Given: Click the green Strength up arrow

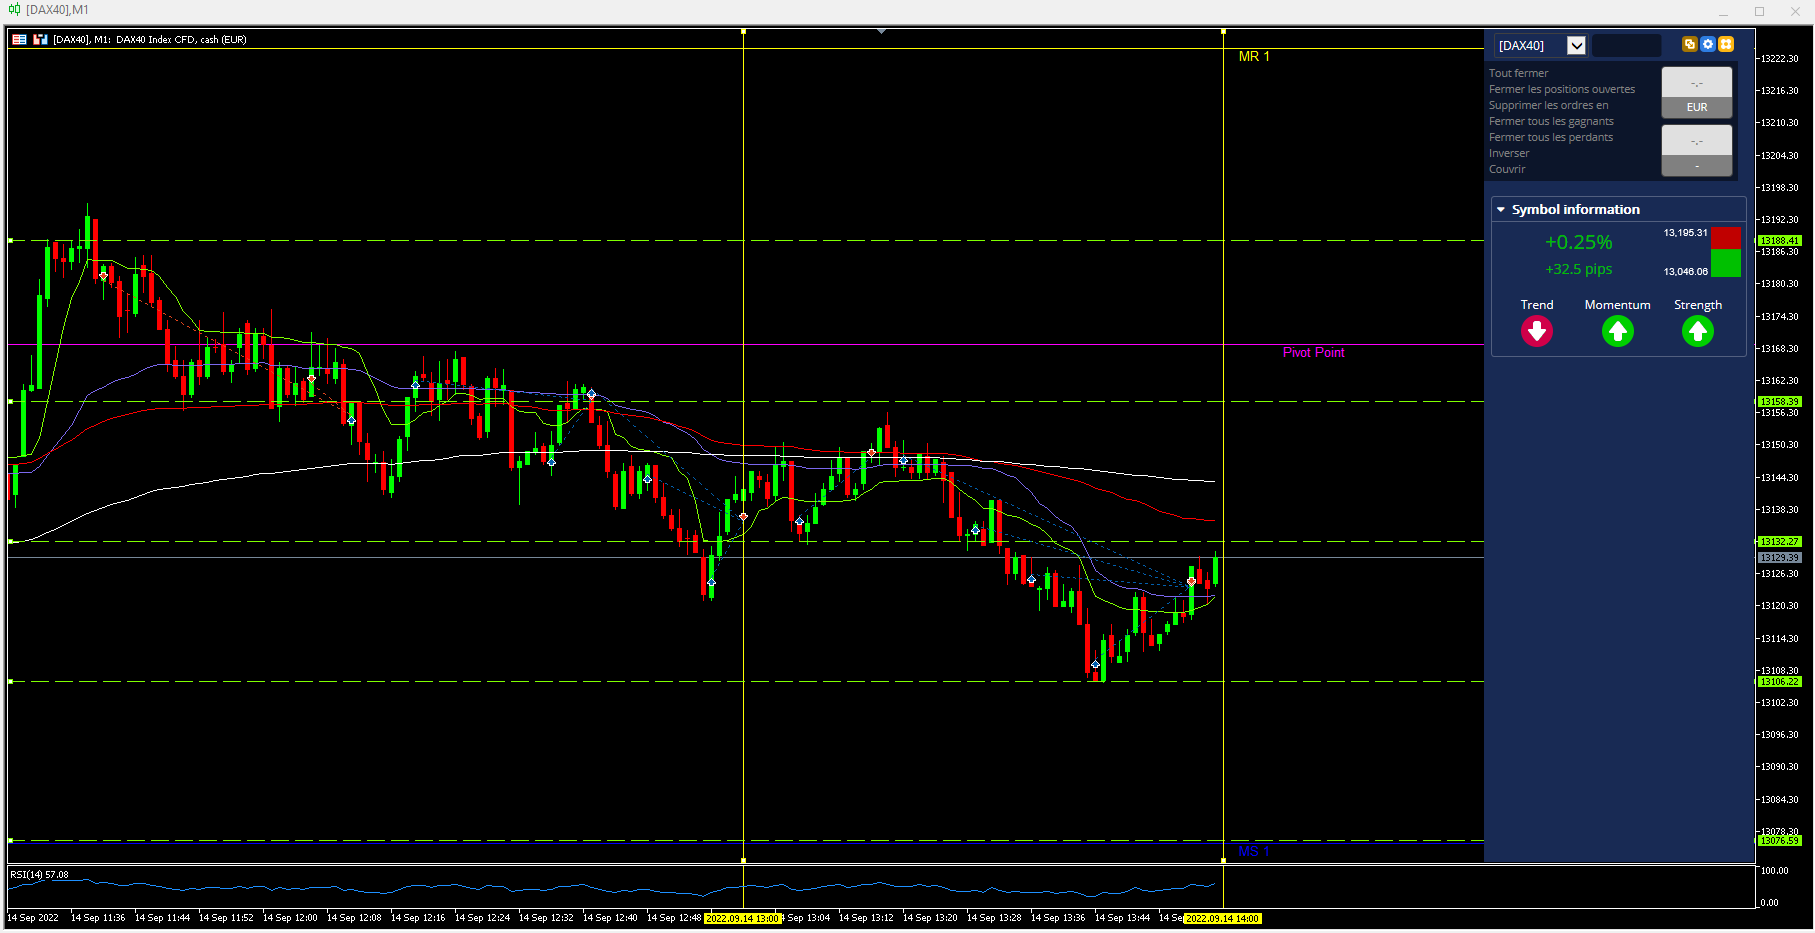Looking at the screenshot, I should pos(1698,331).
